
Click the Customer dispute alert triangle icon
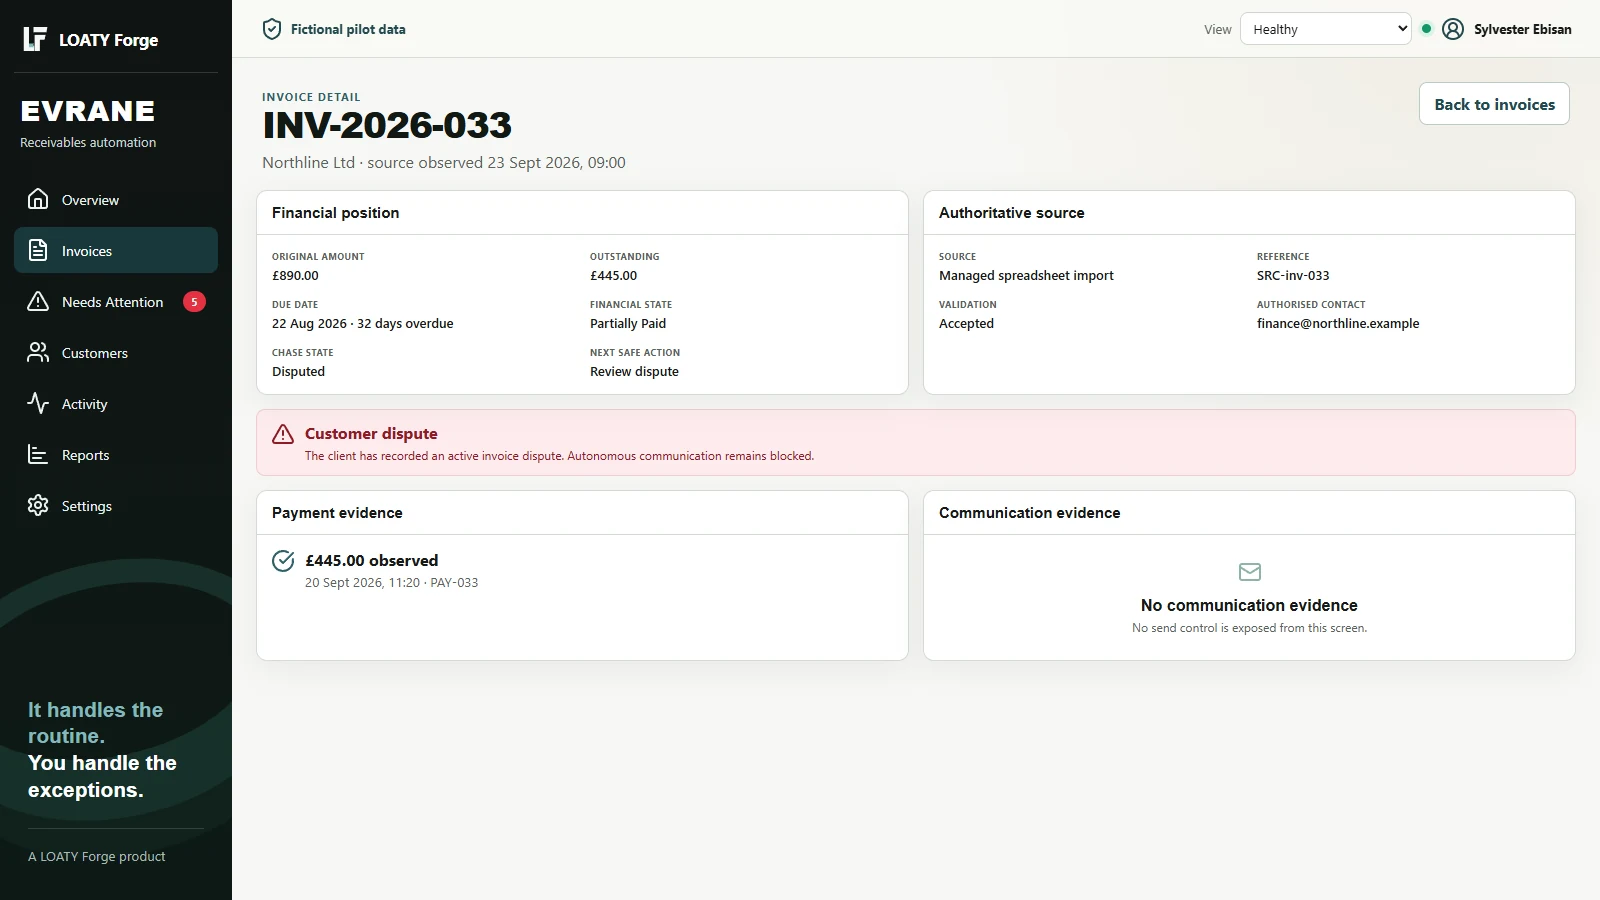283,433
